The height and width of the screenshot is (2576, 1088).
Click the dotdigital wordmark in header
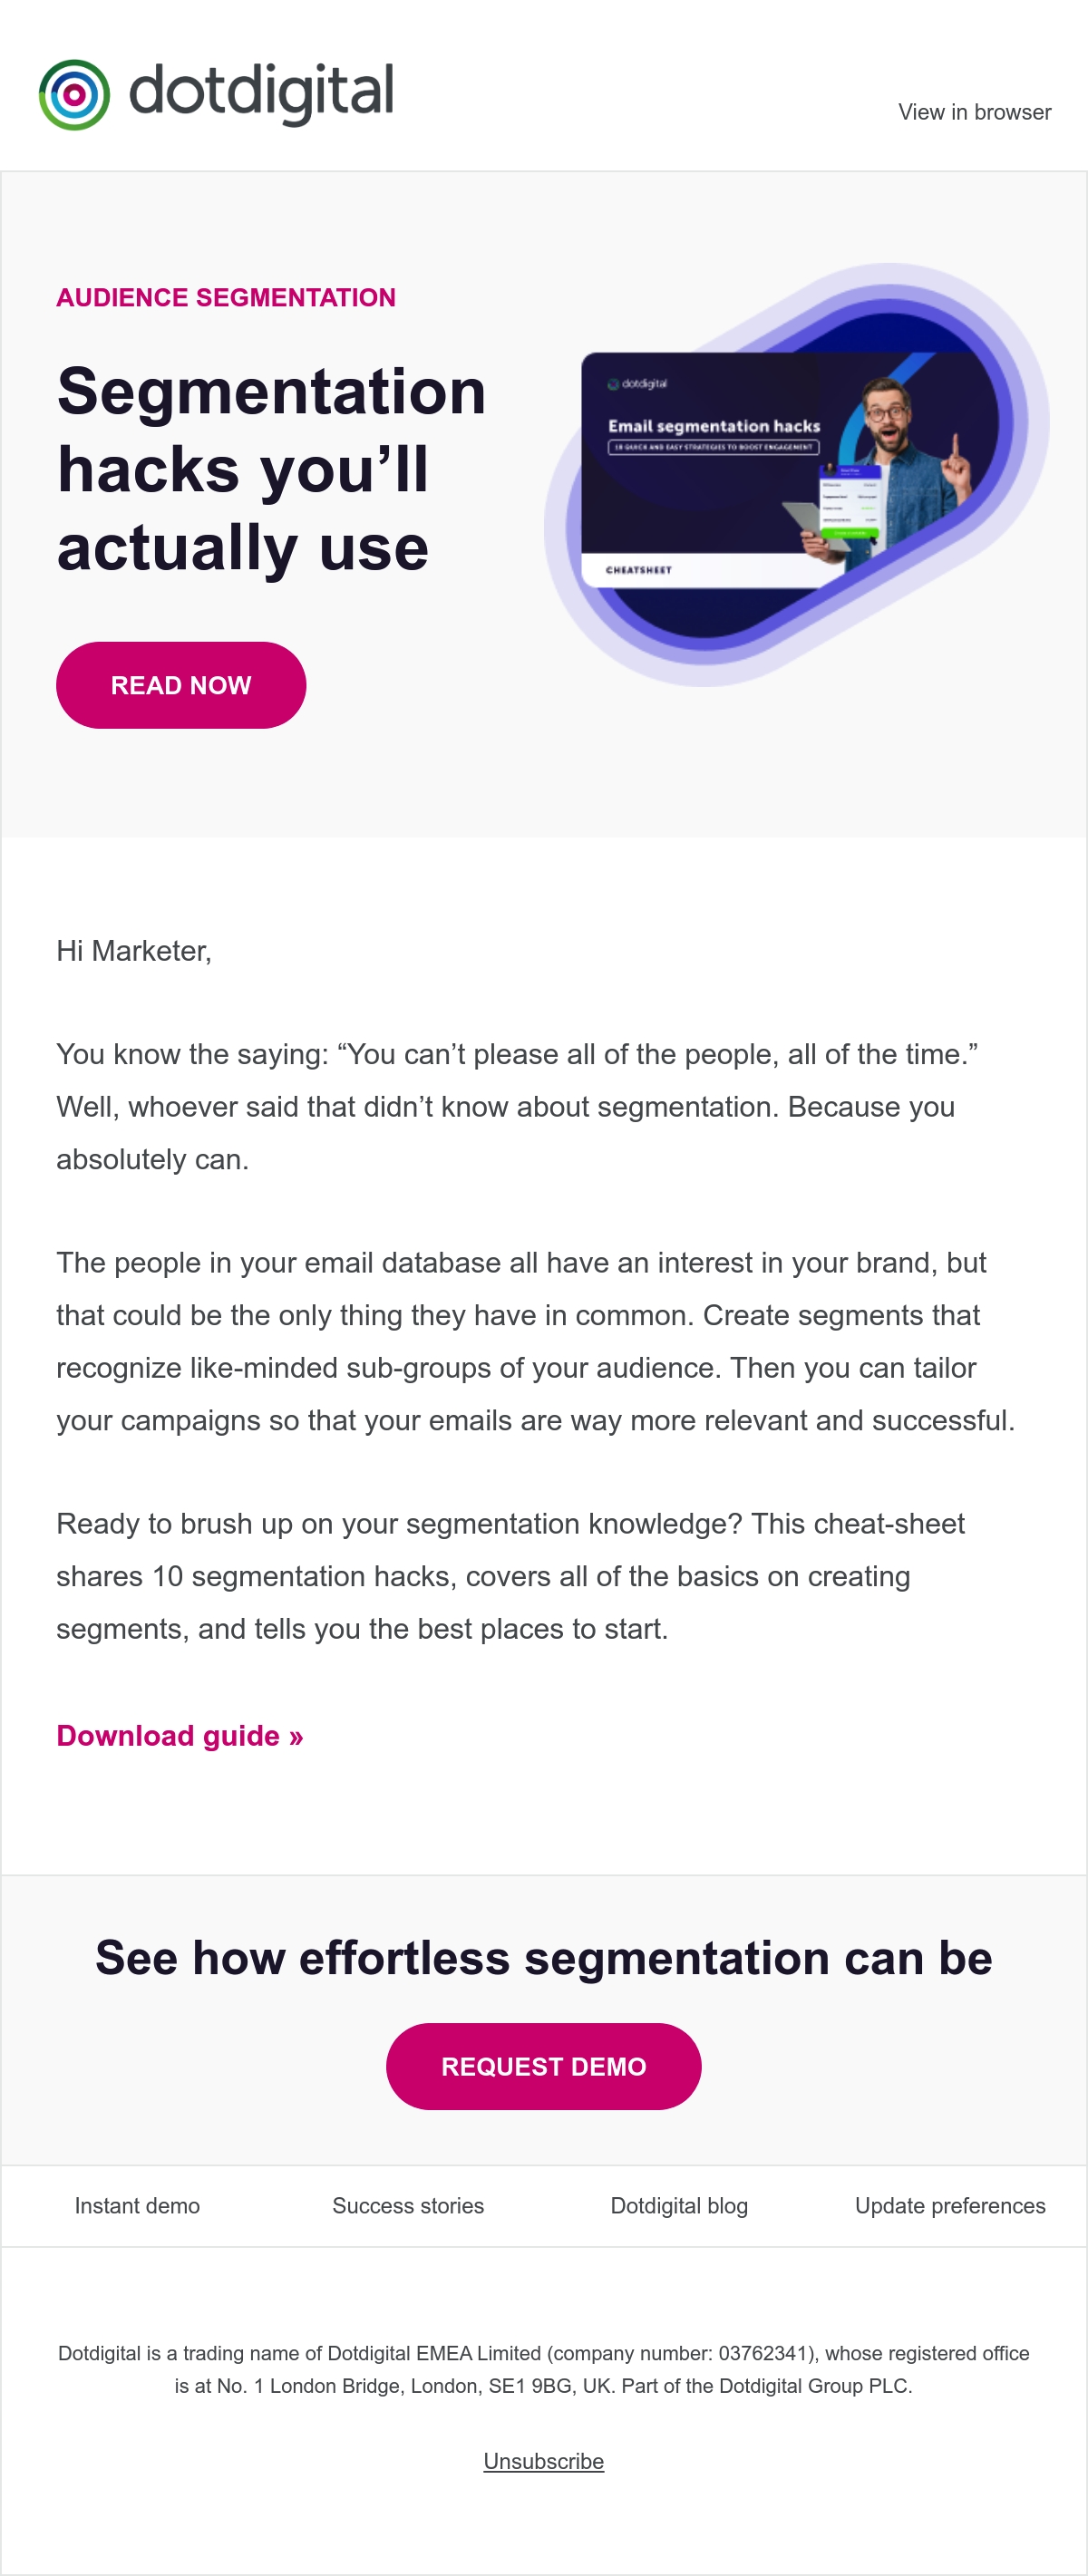(x=261, y=93)
